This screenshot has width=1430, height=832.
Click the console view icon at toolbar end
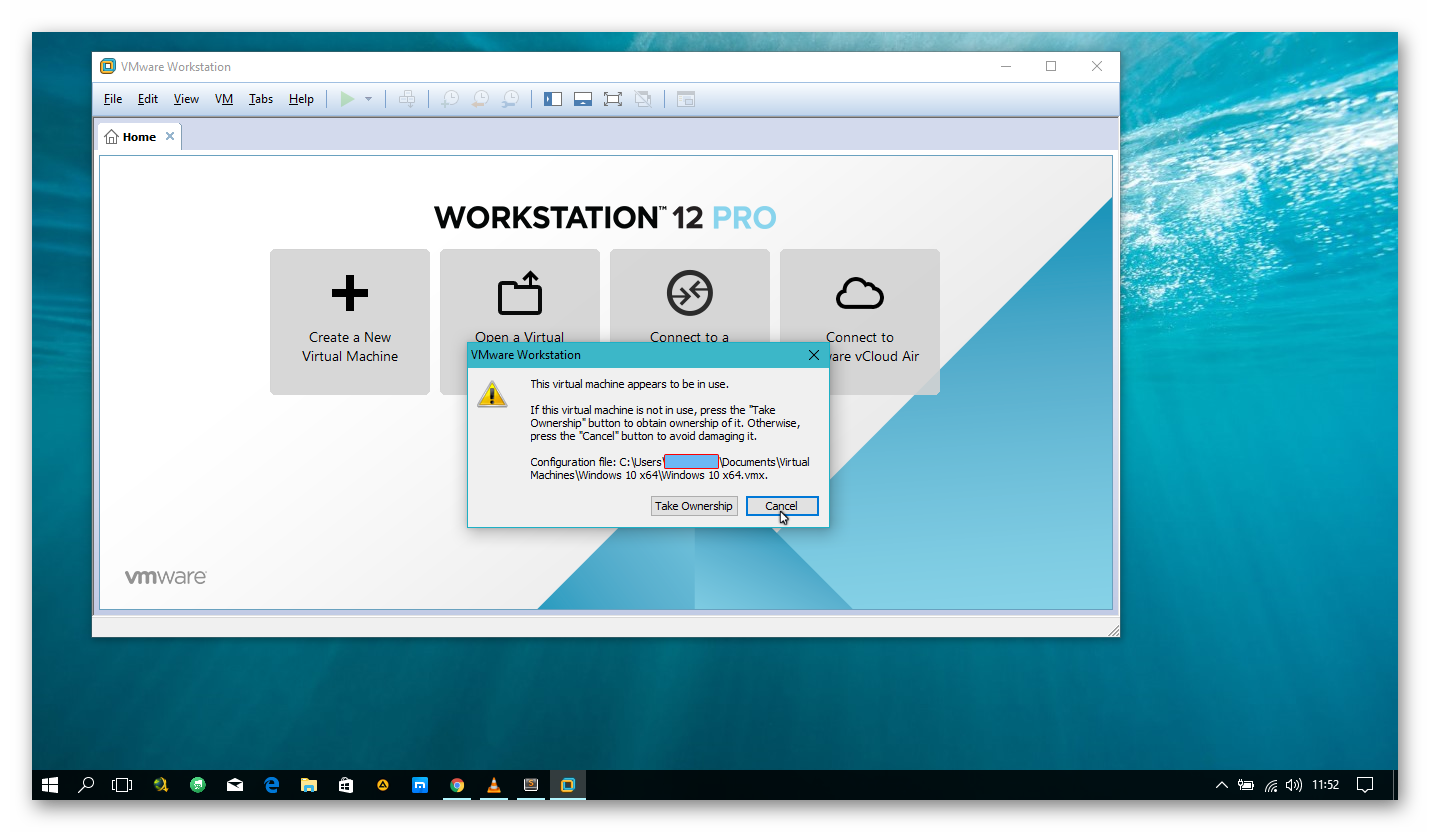(685, 99)
